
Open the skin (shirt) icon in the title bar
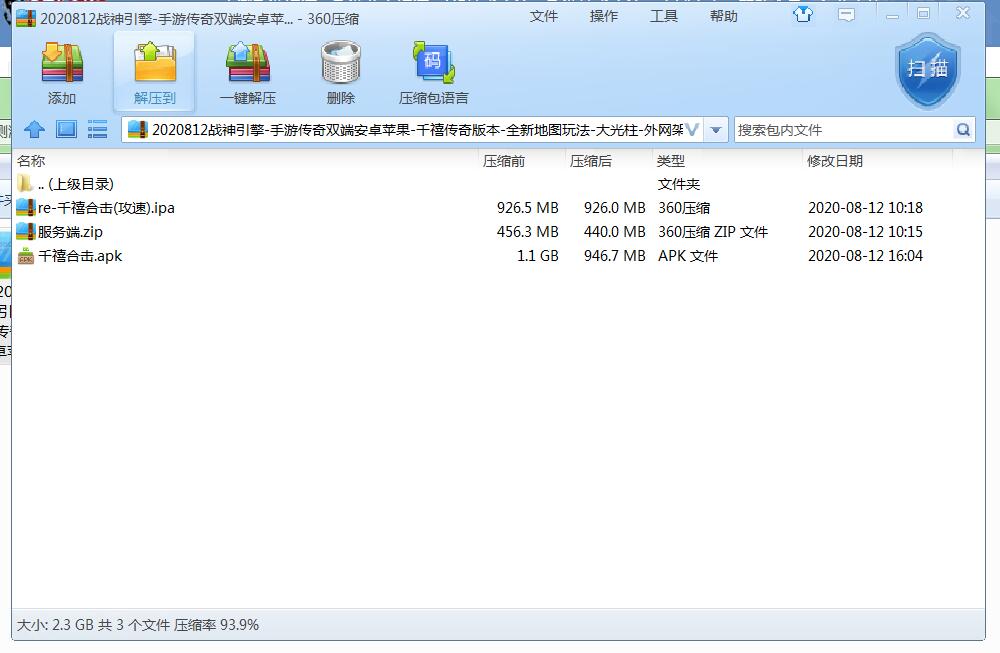(803, 15)
